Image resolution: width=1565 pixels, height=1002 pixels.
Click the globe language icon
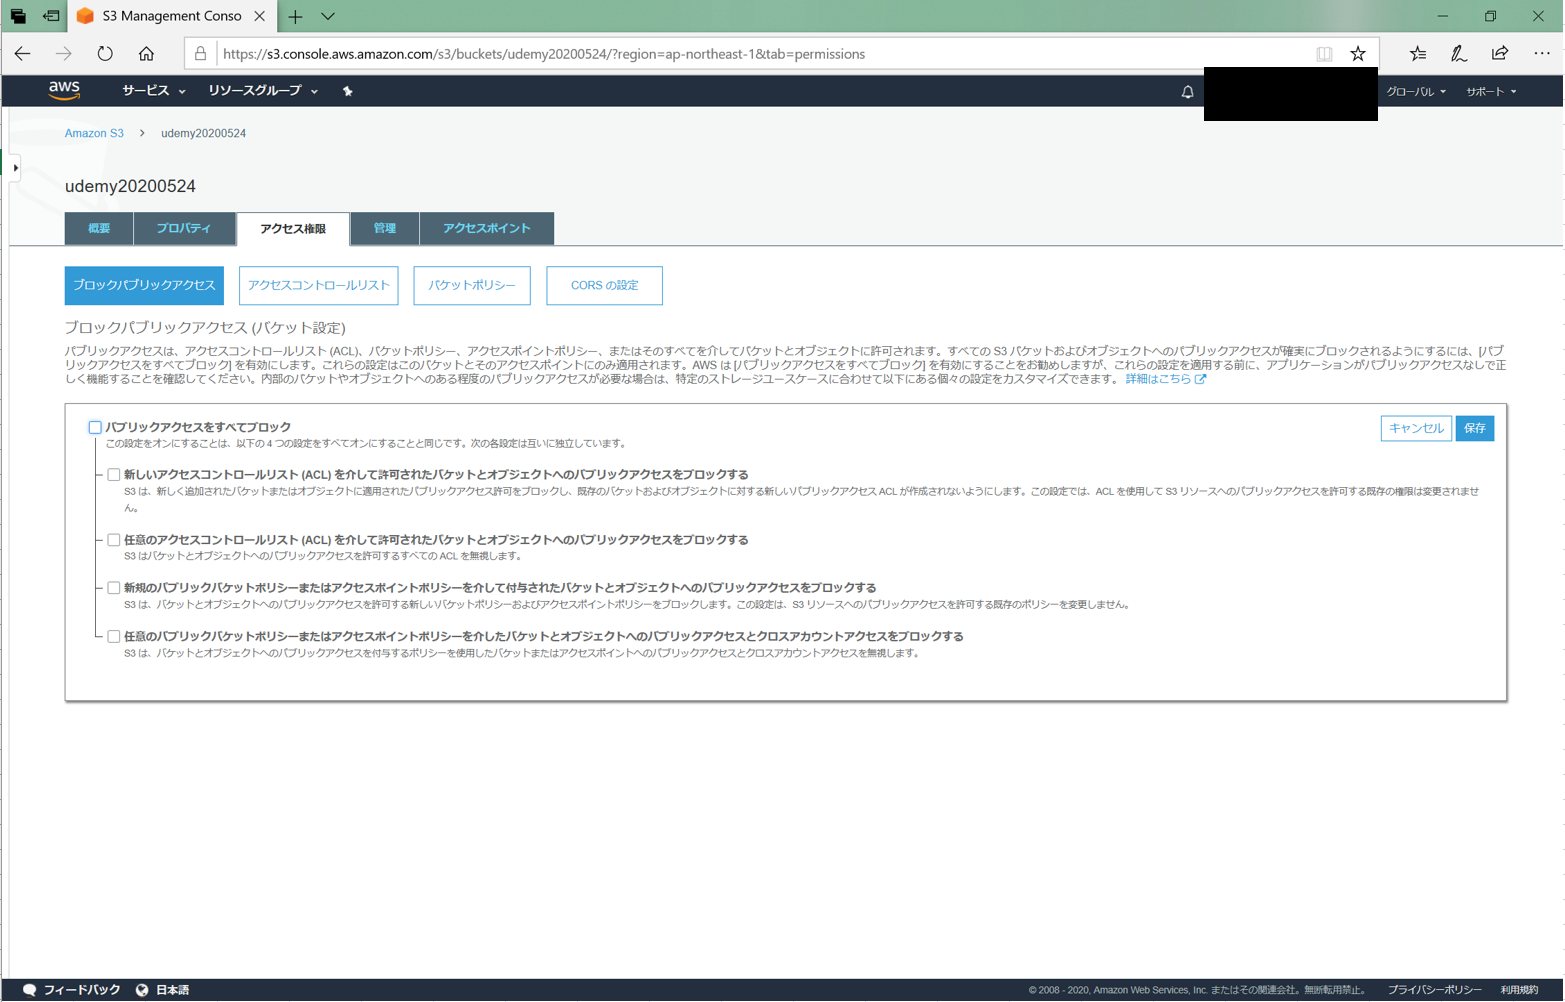pos(142,990)
